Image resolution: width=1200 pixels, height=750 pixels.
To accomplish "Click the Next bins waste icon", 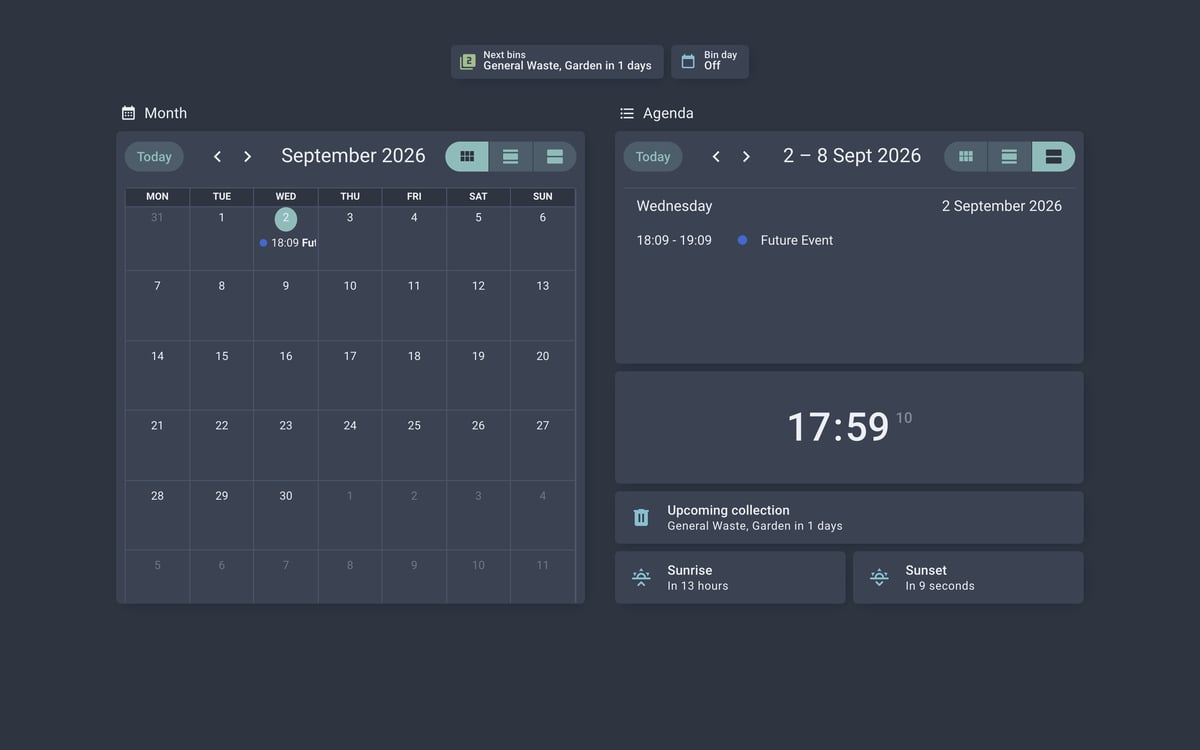I will [467, 62].
